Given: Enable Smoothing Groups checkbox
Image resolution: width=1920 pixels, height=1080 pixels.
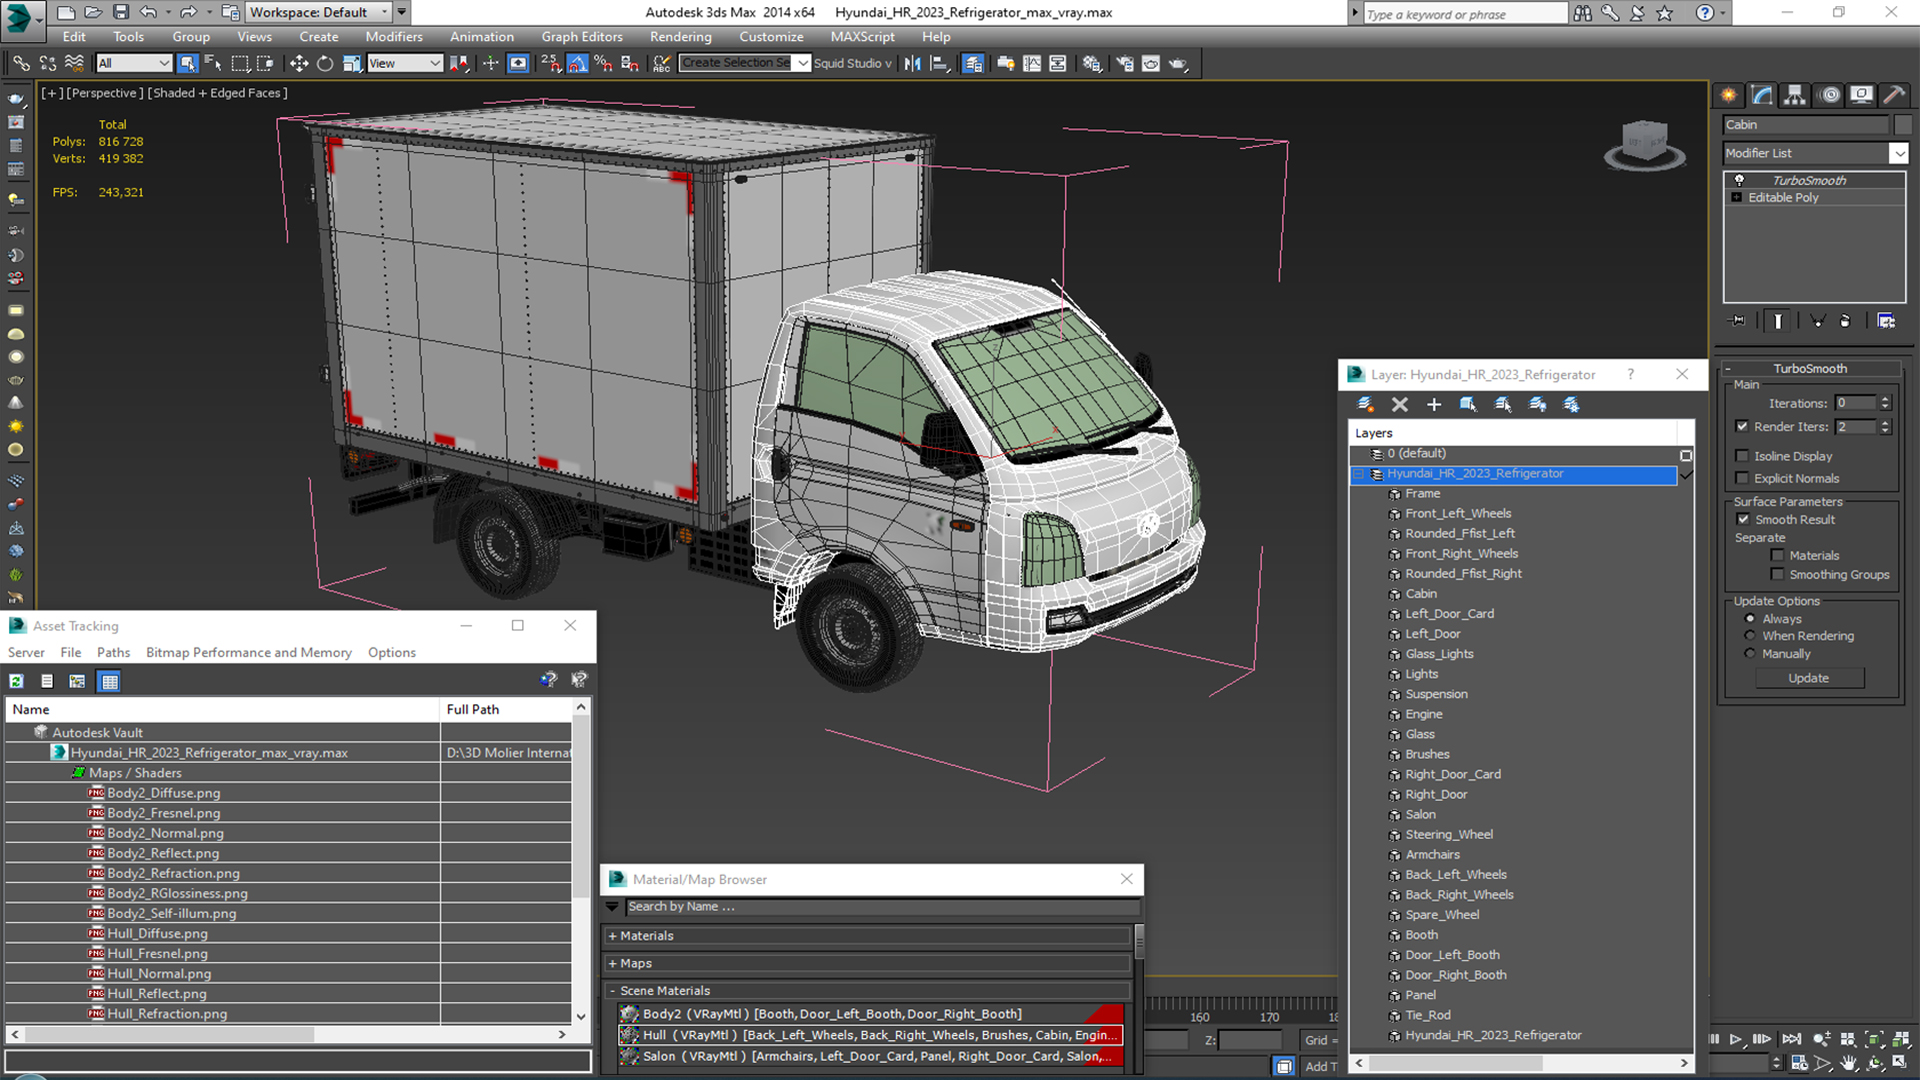Looking at the screenshot, I should pos(1777,574).
